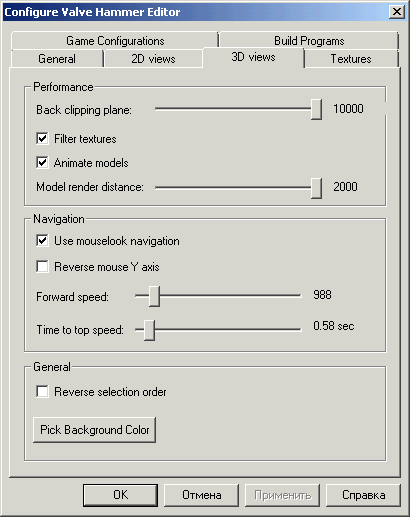Open the Textures tab
The height and width of the screenshot is (517, 410).
click(x=351, y=59)
